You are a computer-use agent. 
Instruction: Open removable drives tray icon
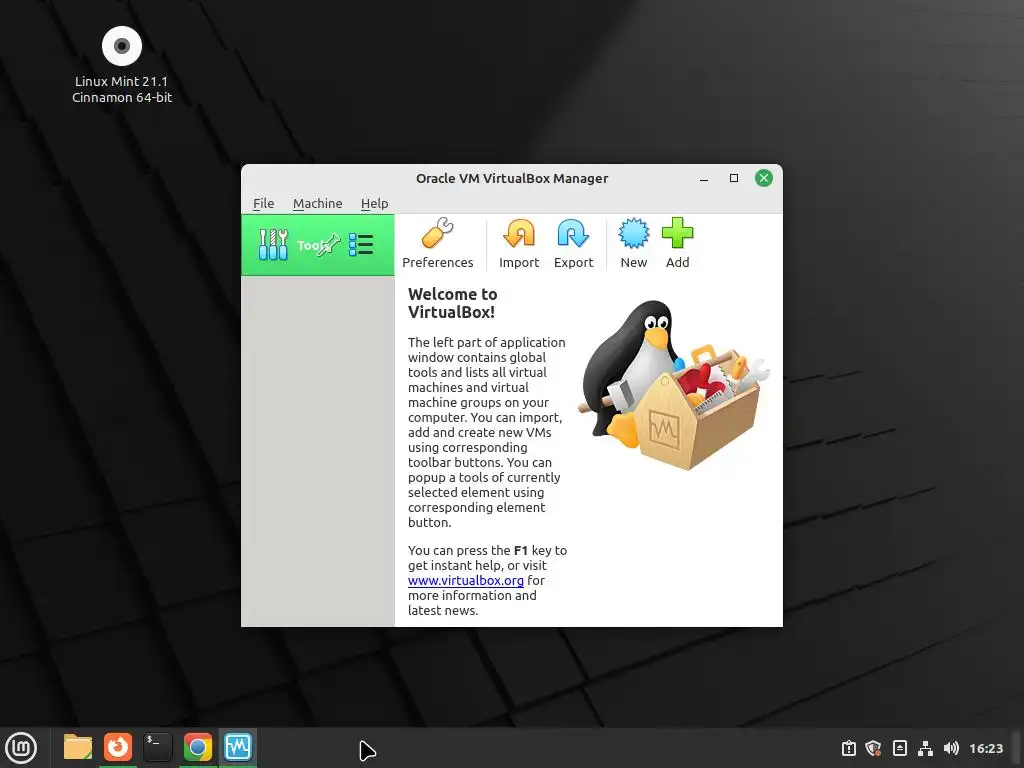[899, 748]
